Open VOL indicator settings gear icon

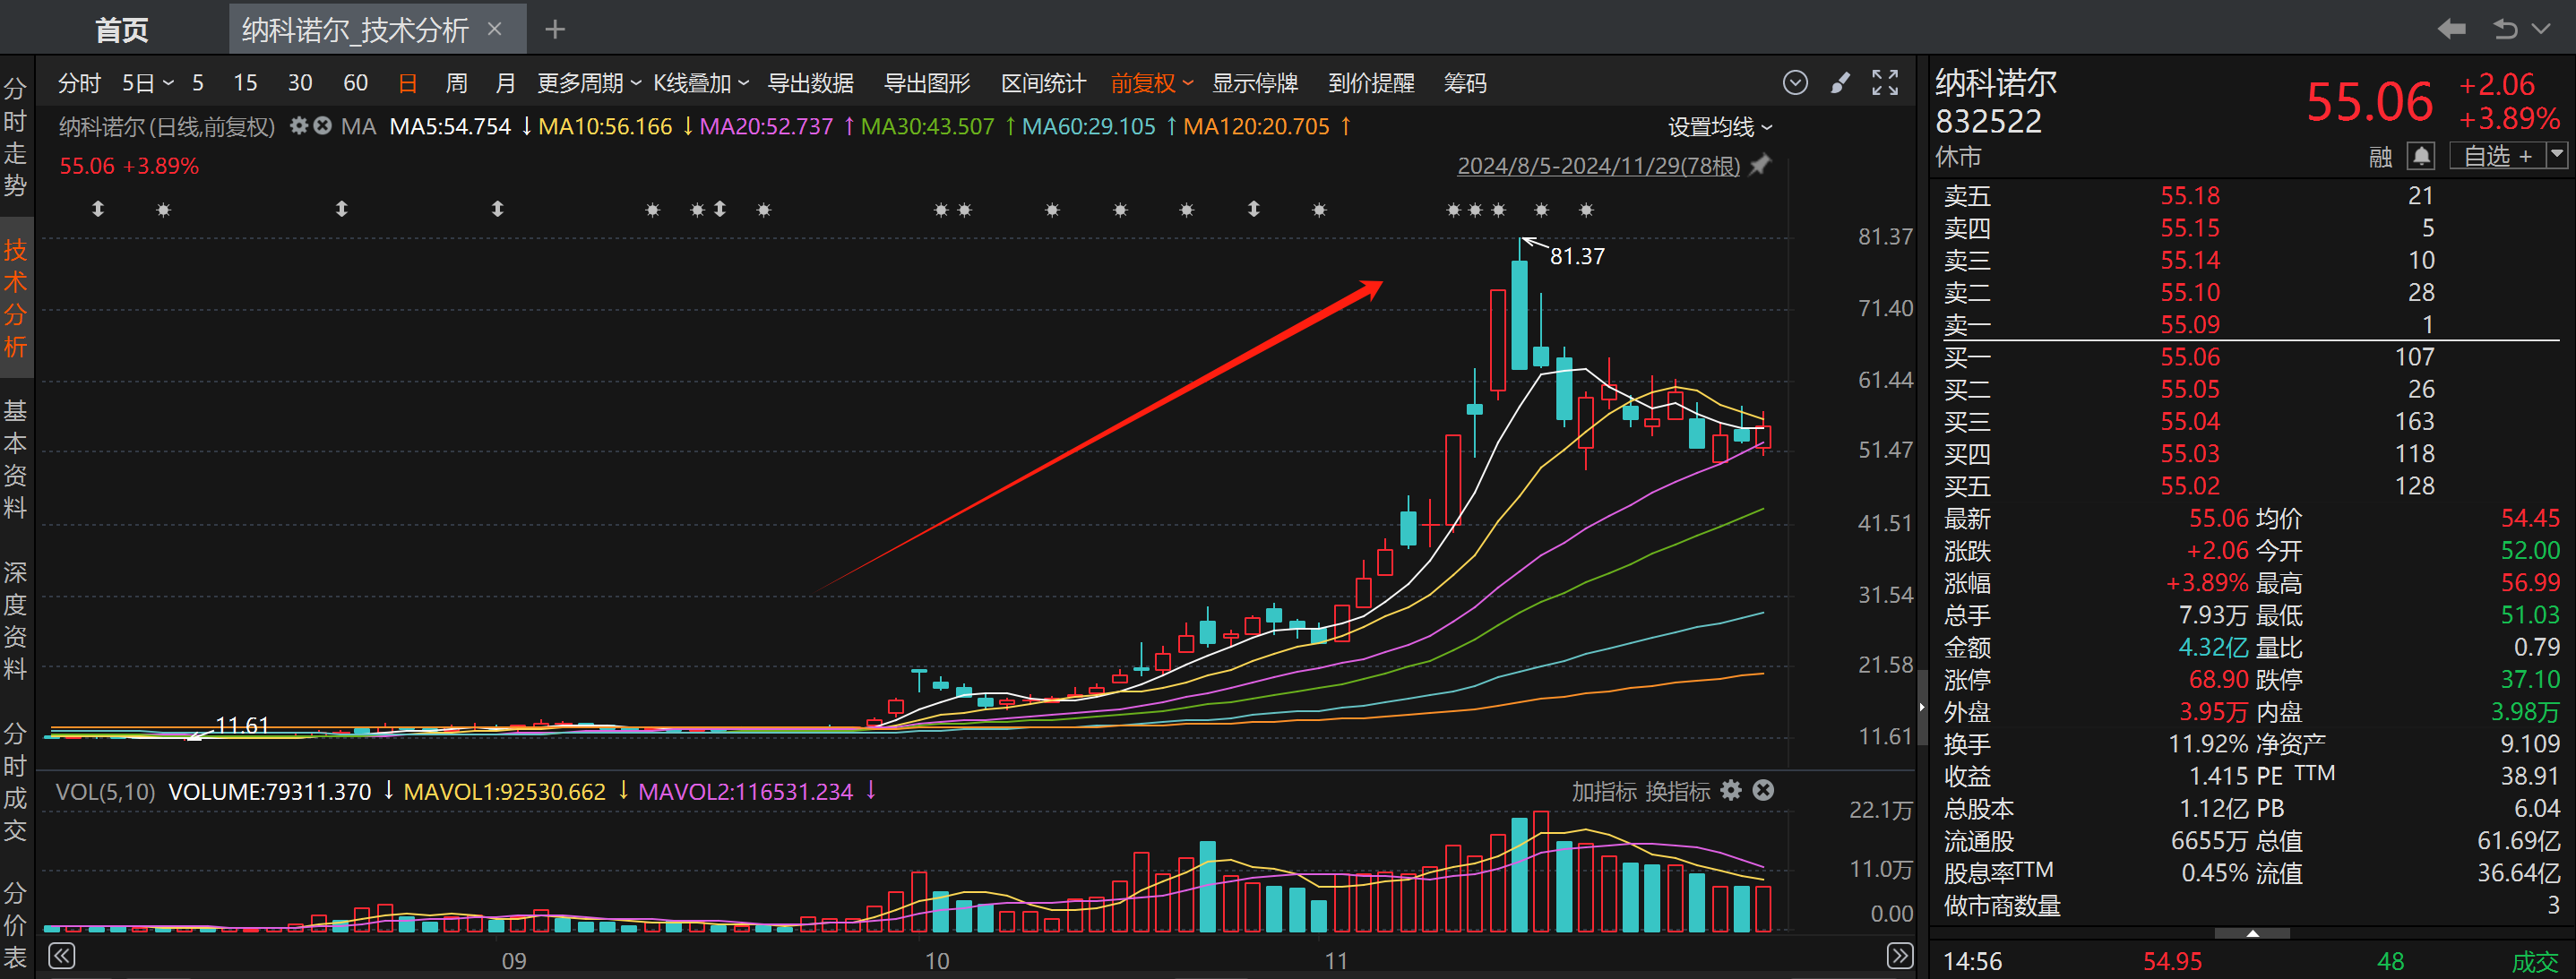point(1731,791)
